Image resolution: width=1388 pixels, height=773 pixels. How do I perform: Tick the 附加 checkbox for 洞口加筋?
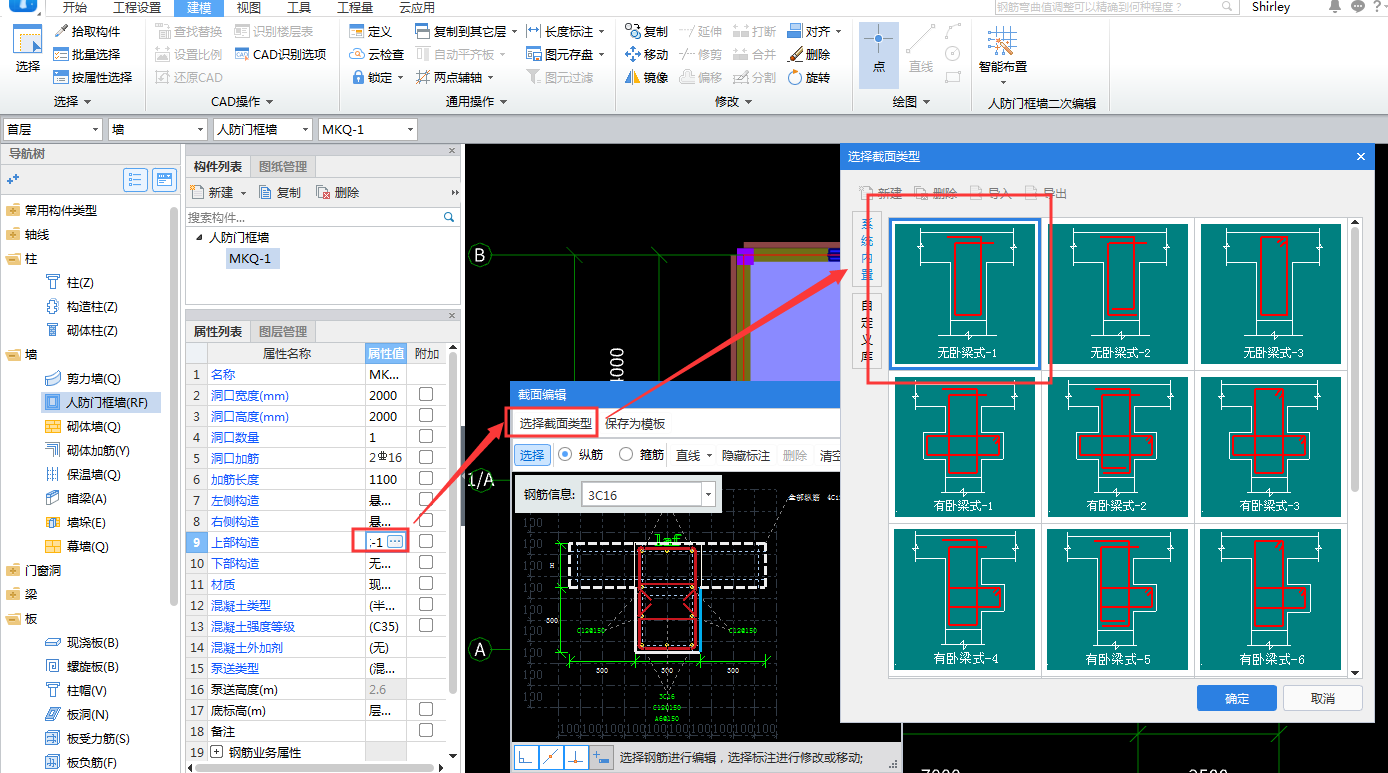click(x=426, y=457)
